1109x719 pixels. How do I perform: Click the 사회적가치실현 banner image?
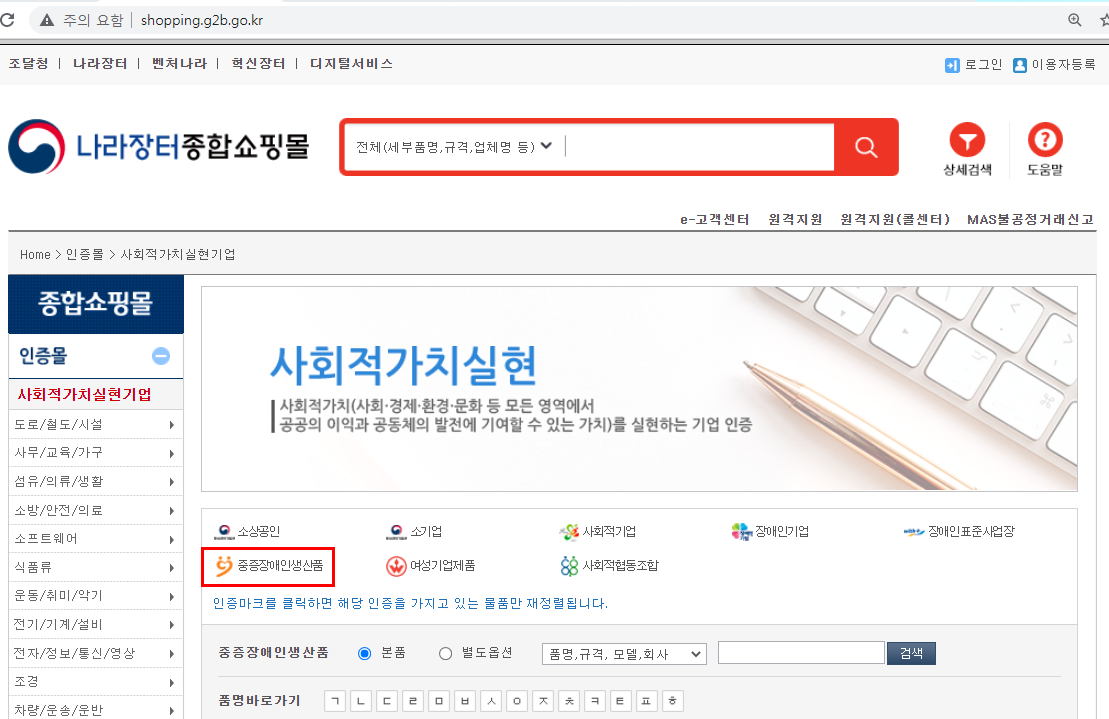(x=639, y=389)
